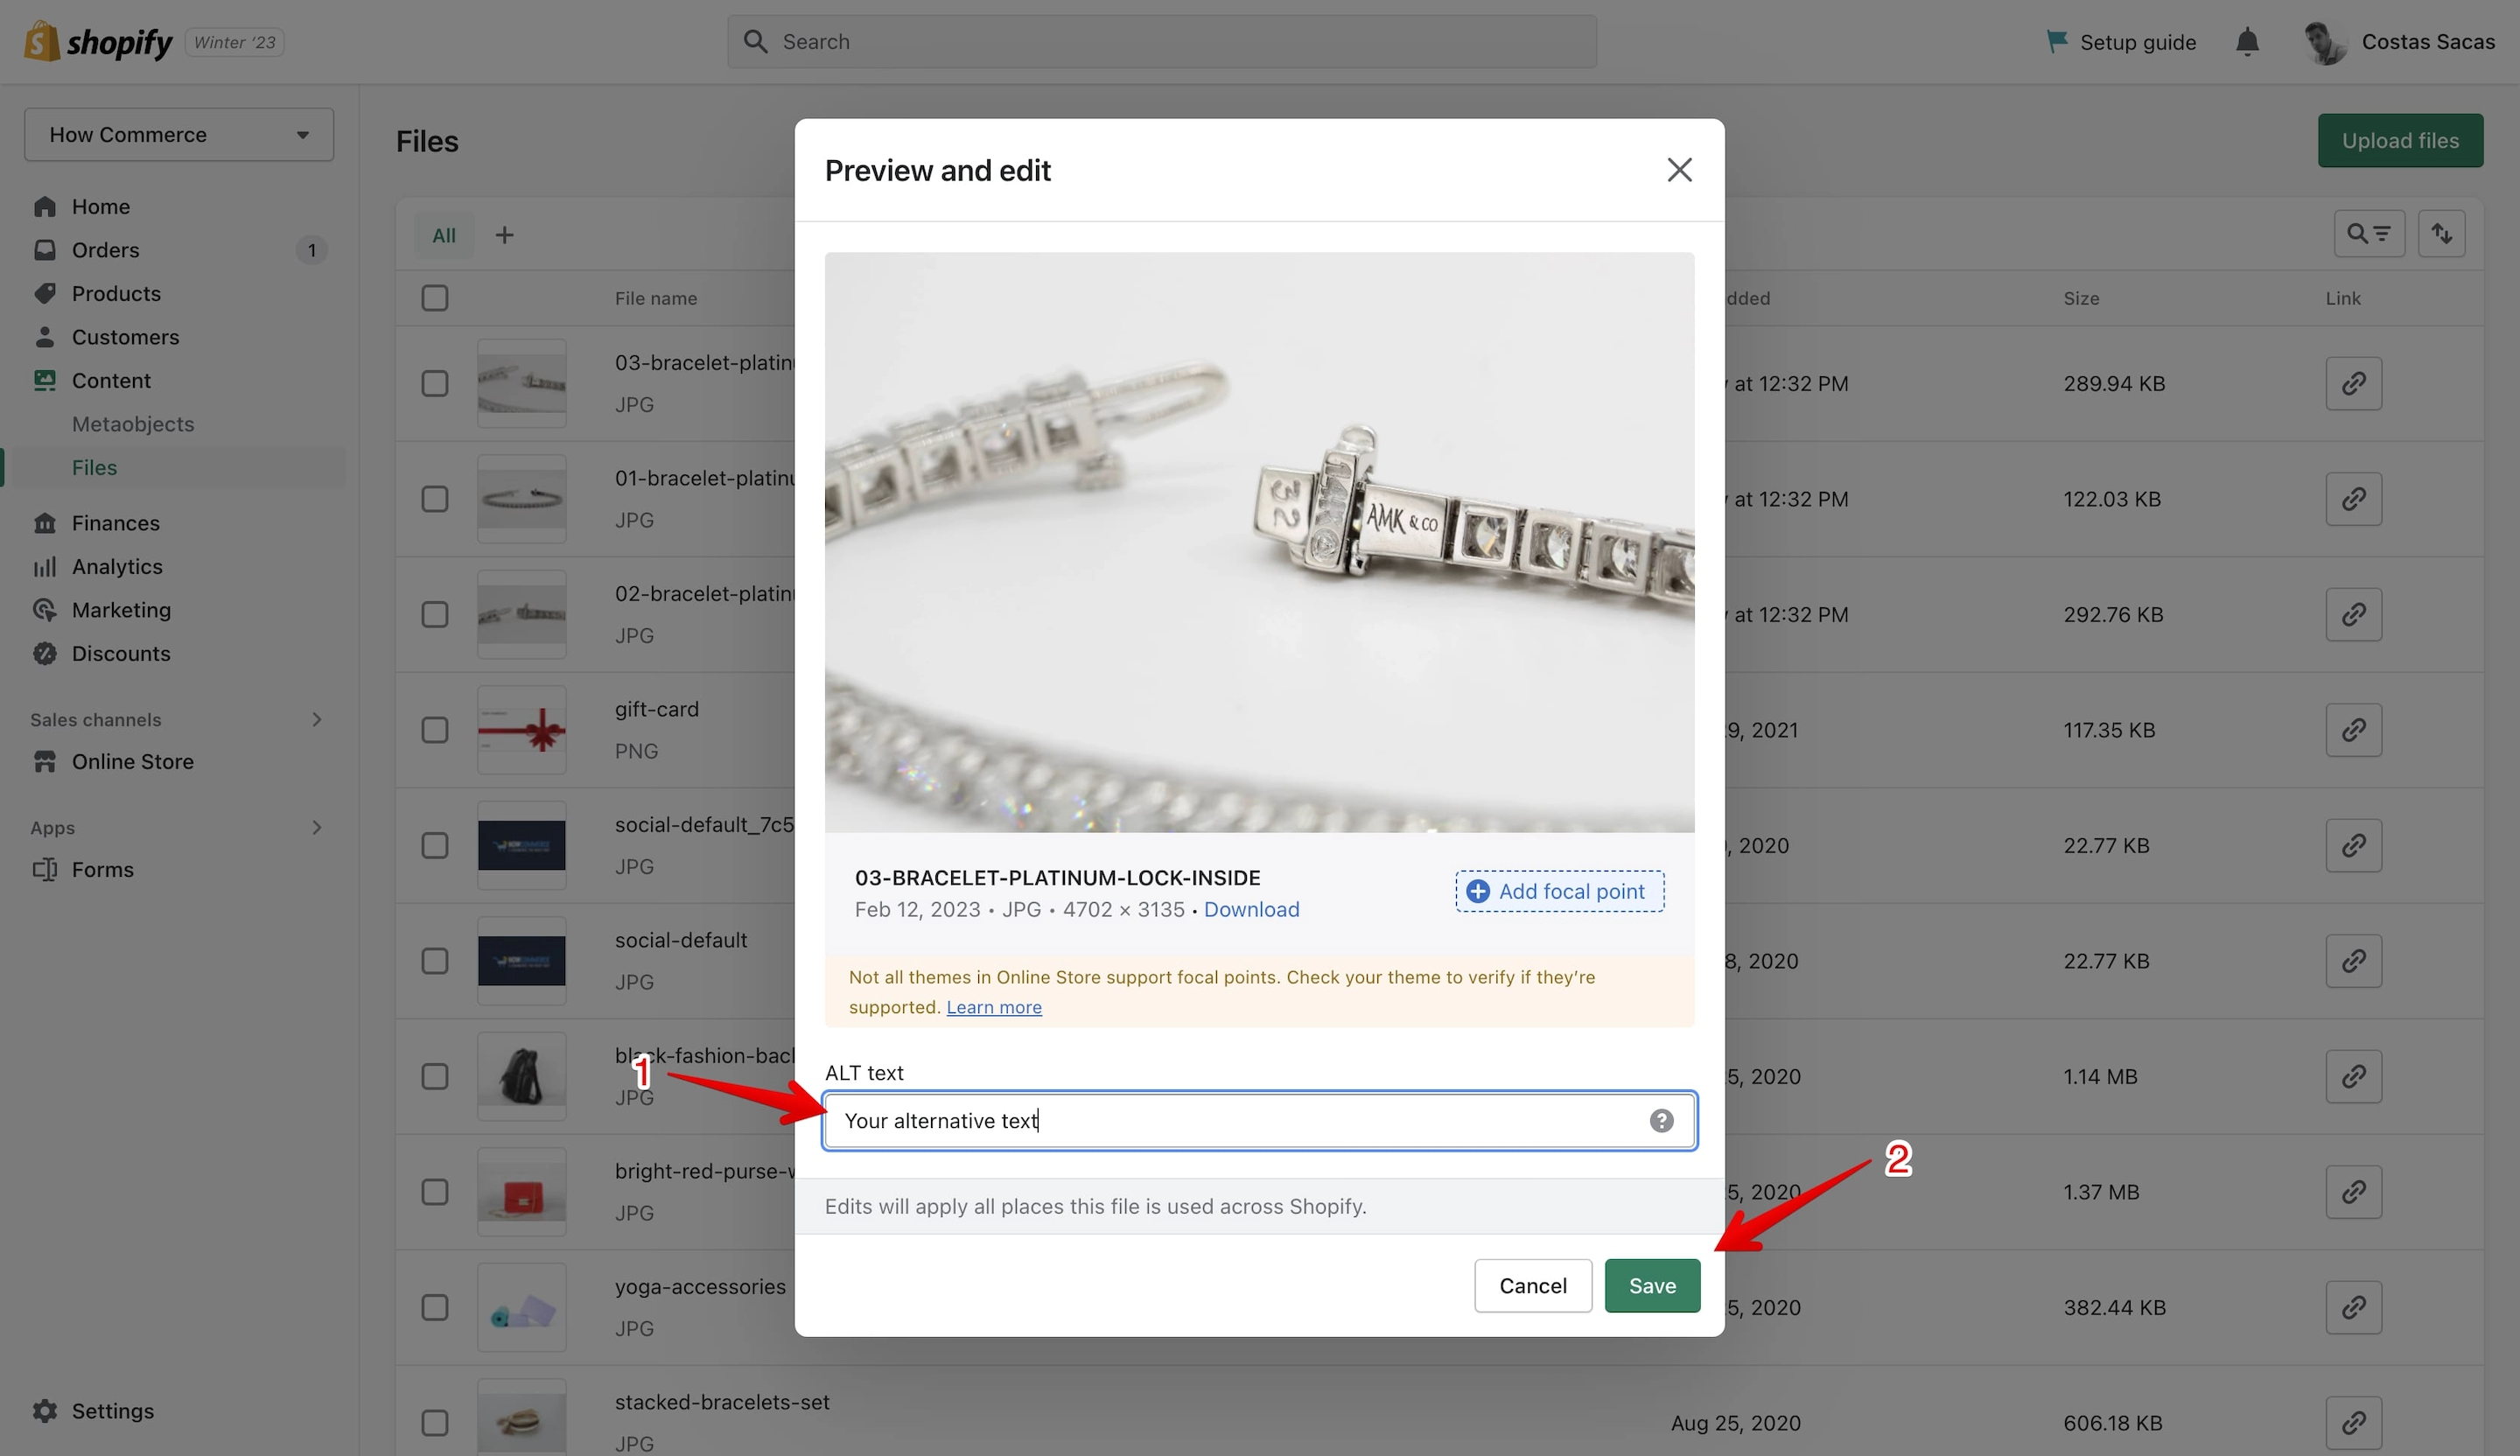Close the Preview and edit dialog
This screenshot has width=2520, height=1456.
(x=1679, y=169)
